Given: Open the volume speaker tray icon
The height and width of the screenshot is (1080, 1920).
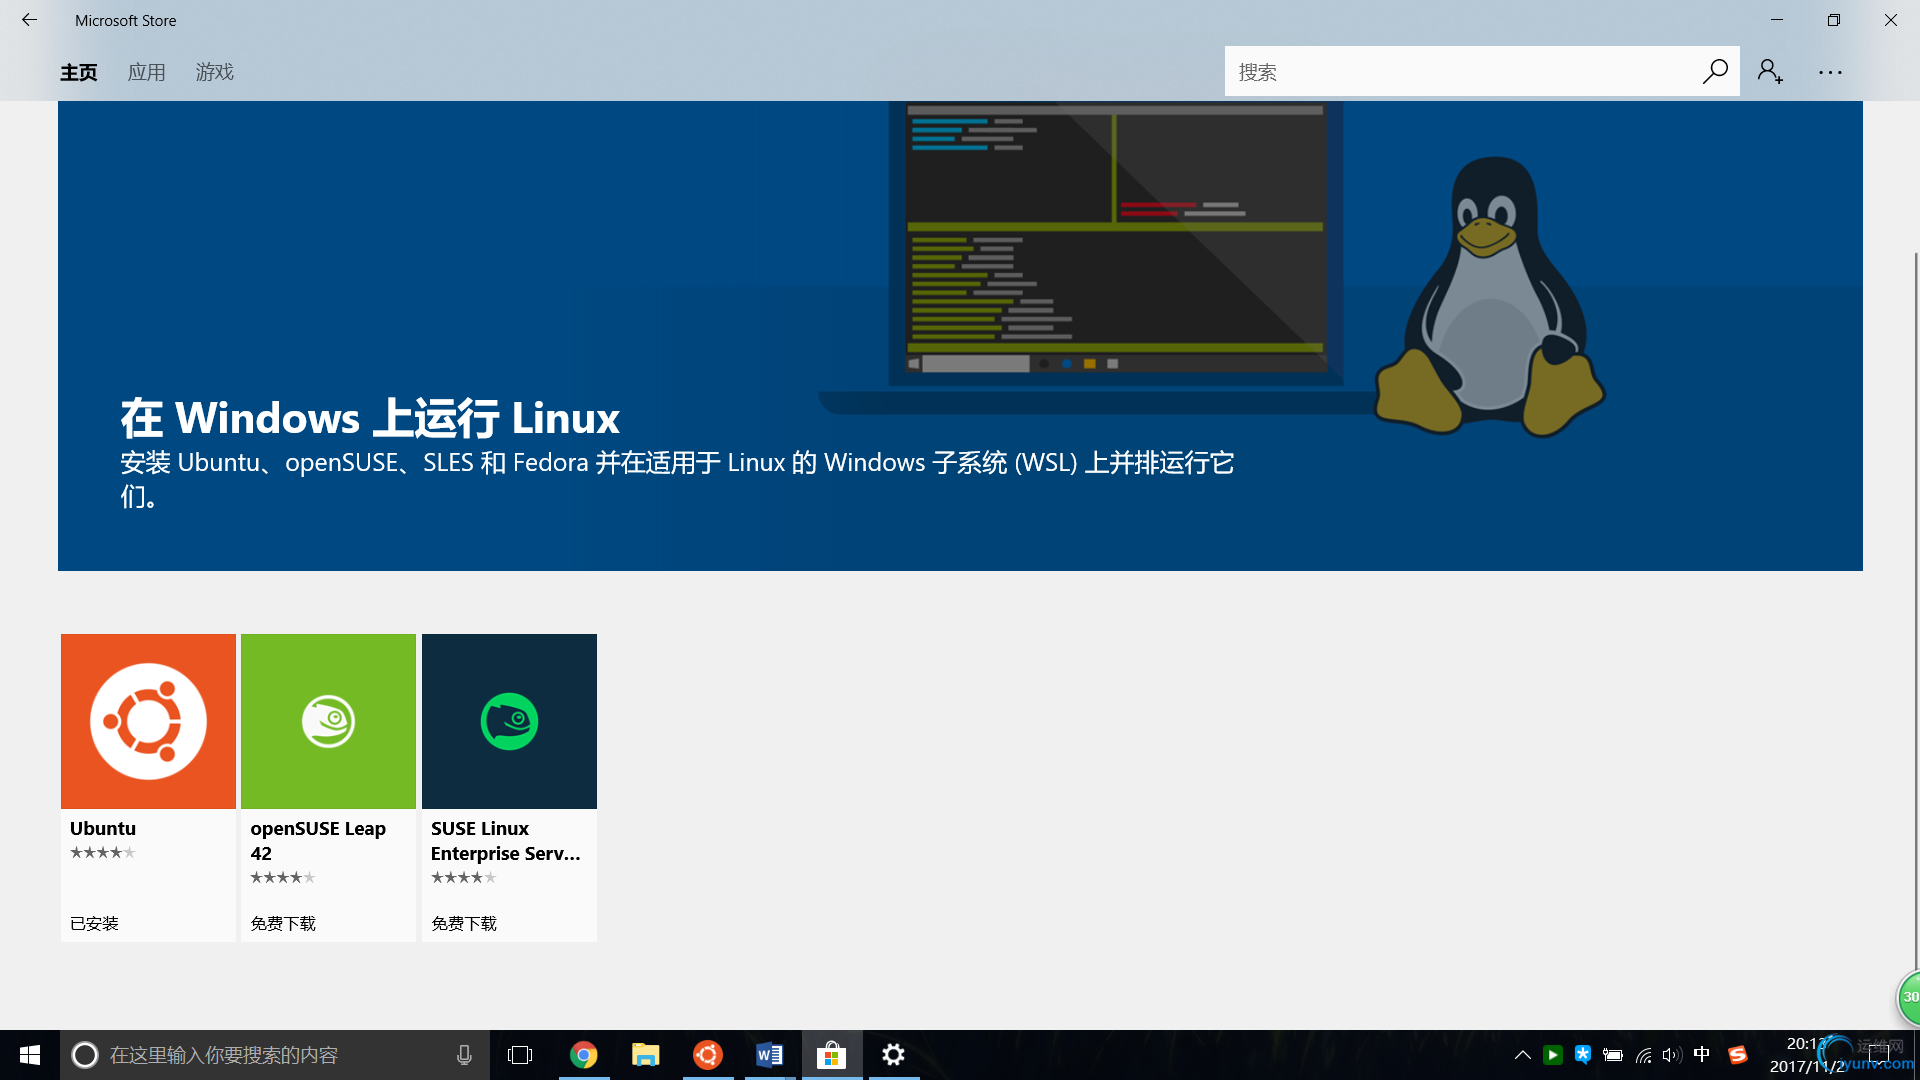Looking at the screenshot, I should pyautogui.click(x=1672, y=1055).
